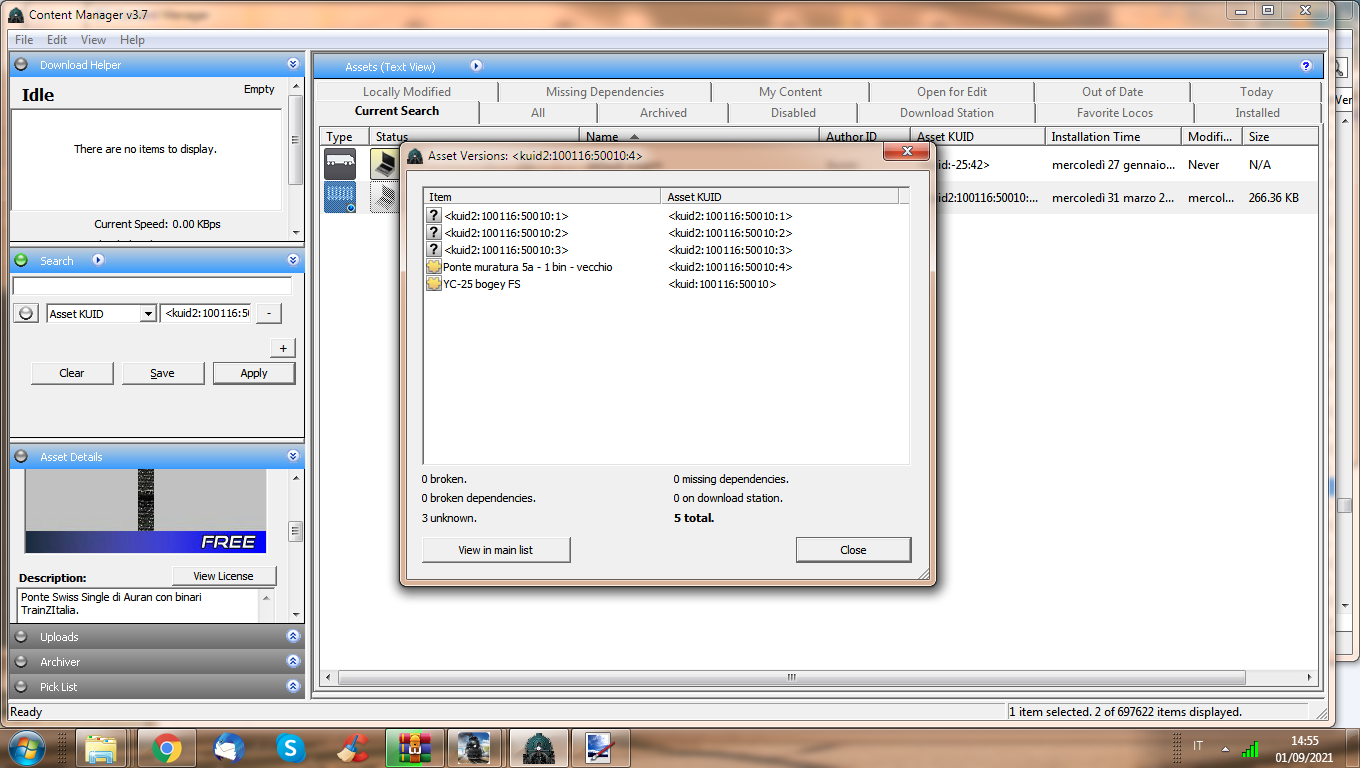Click the search name text field
This screenshot has width=1360, height=768.
(x=152, y=286)
